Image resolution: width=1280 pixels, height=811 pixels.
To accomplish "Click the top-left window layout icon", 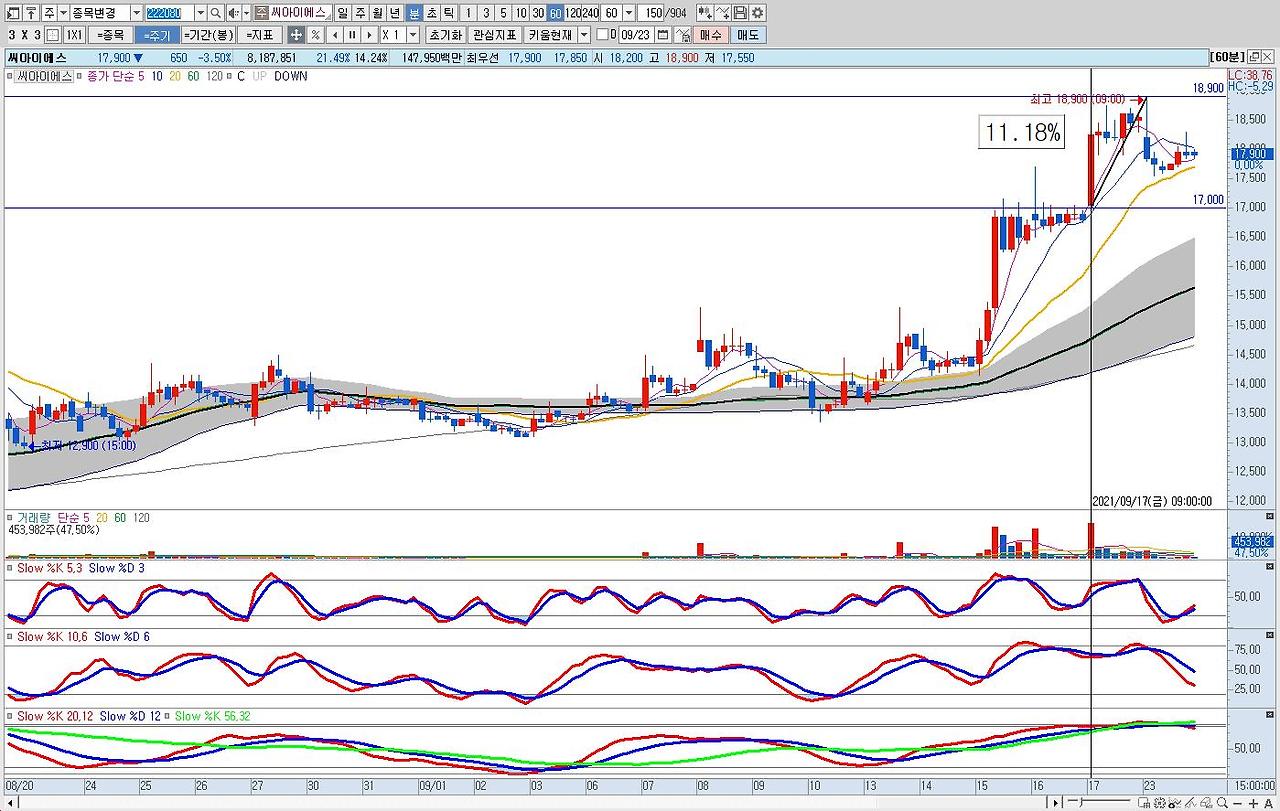I will 11,13.
